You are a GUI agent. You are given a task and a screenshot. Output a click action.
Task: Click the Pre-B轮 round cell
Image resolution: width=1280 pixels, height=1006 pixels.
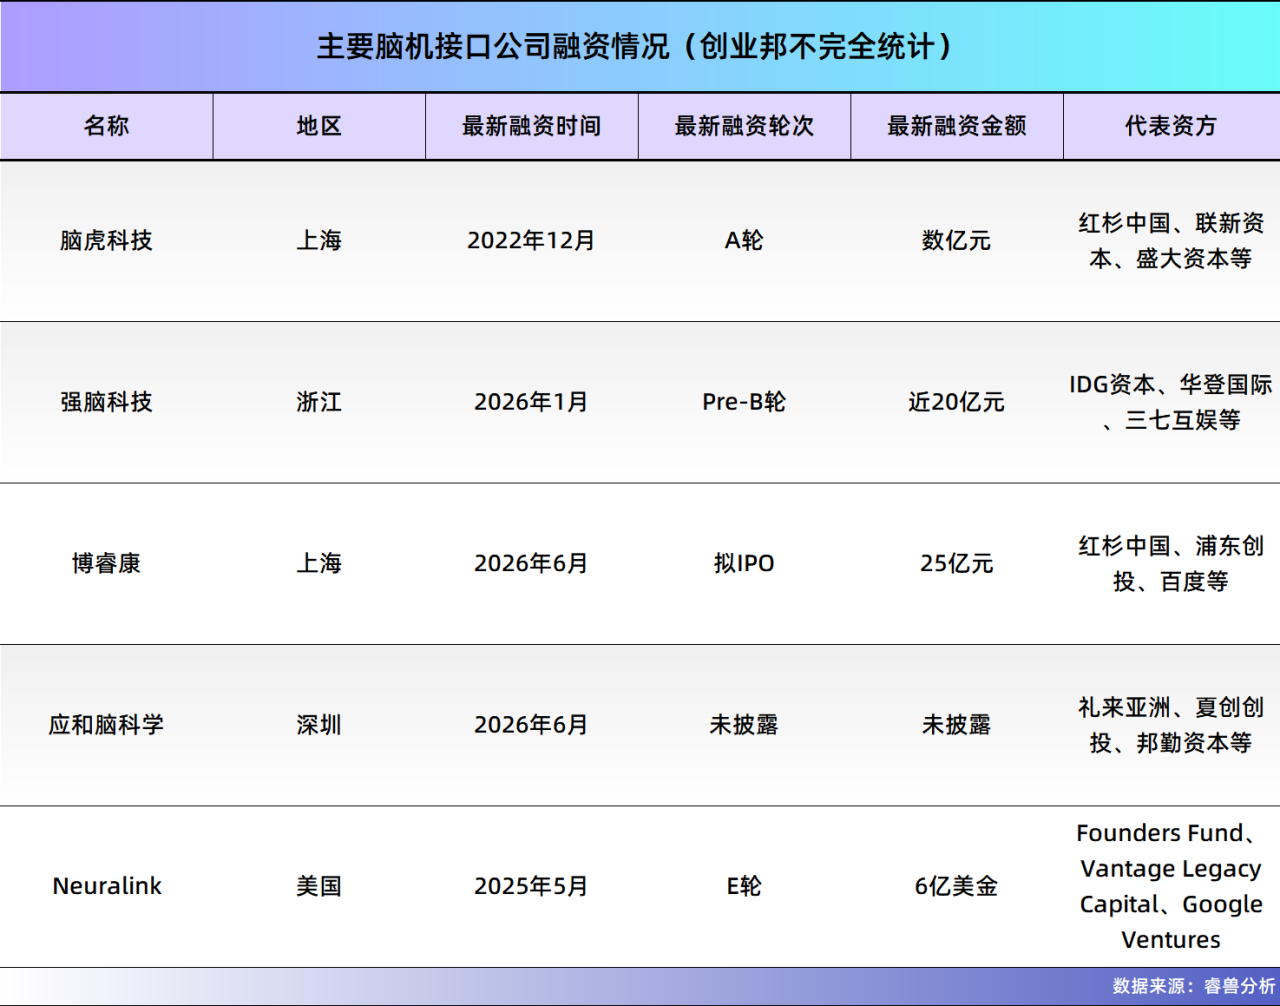(744, 402)
